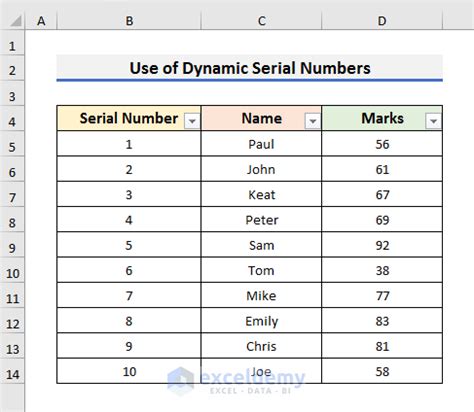Select Peter's marks cell '69'
The image size is (474, 412).
click(x=382, y=220)
